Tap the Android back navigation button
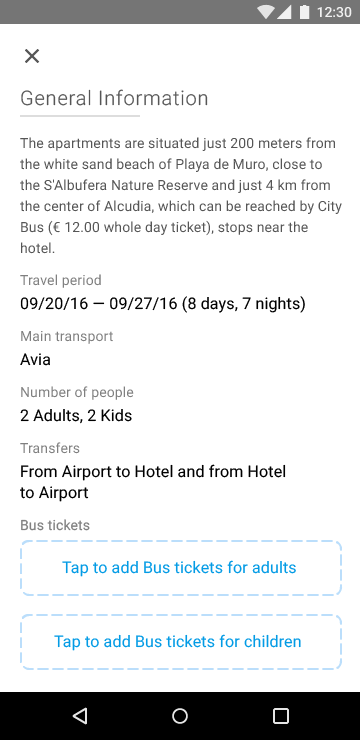Screen dimensions: 360x740 [x=80, y=715]
